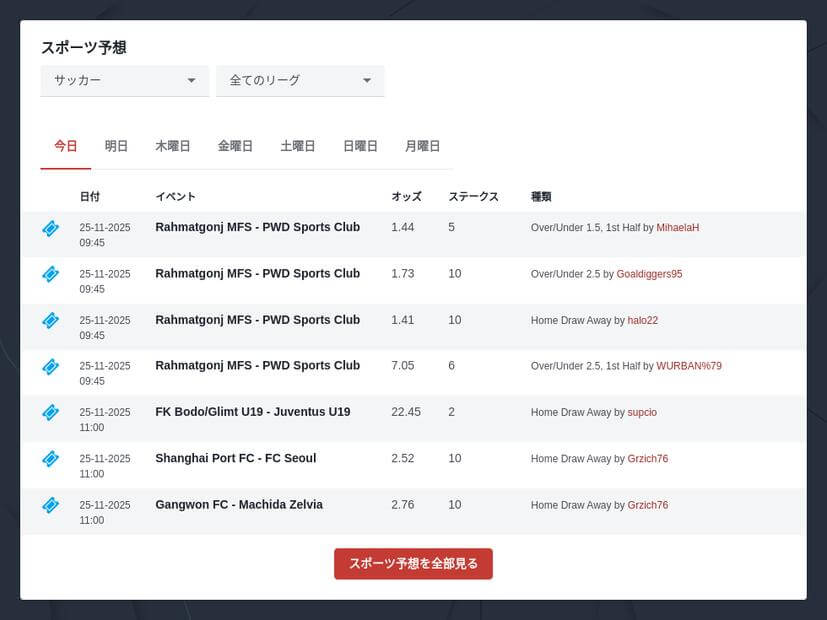Open MihaelaH's profile link
Screen dimensions: 827x620
tap(678, 227)
